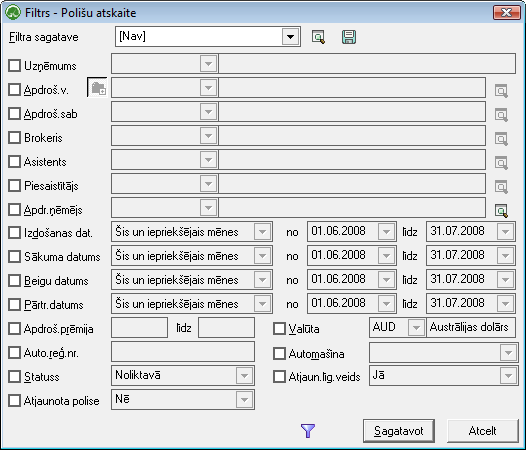This screenshot has width=526, height=450.
Task: Click the search icon in the Brokeris row
Action: (x=501, y=139)
